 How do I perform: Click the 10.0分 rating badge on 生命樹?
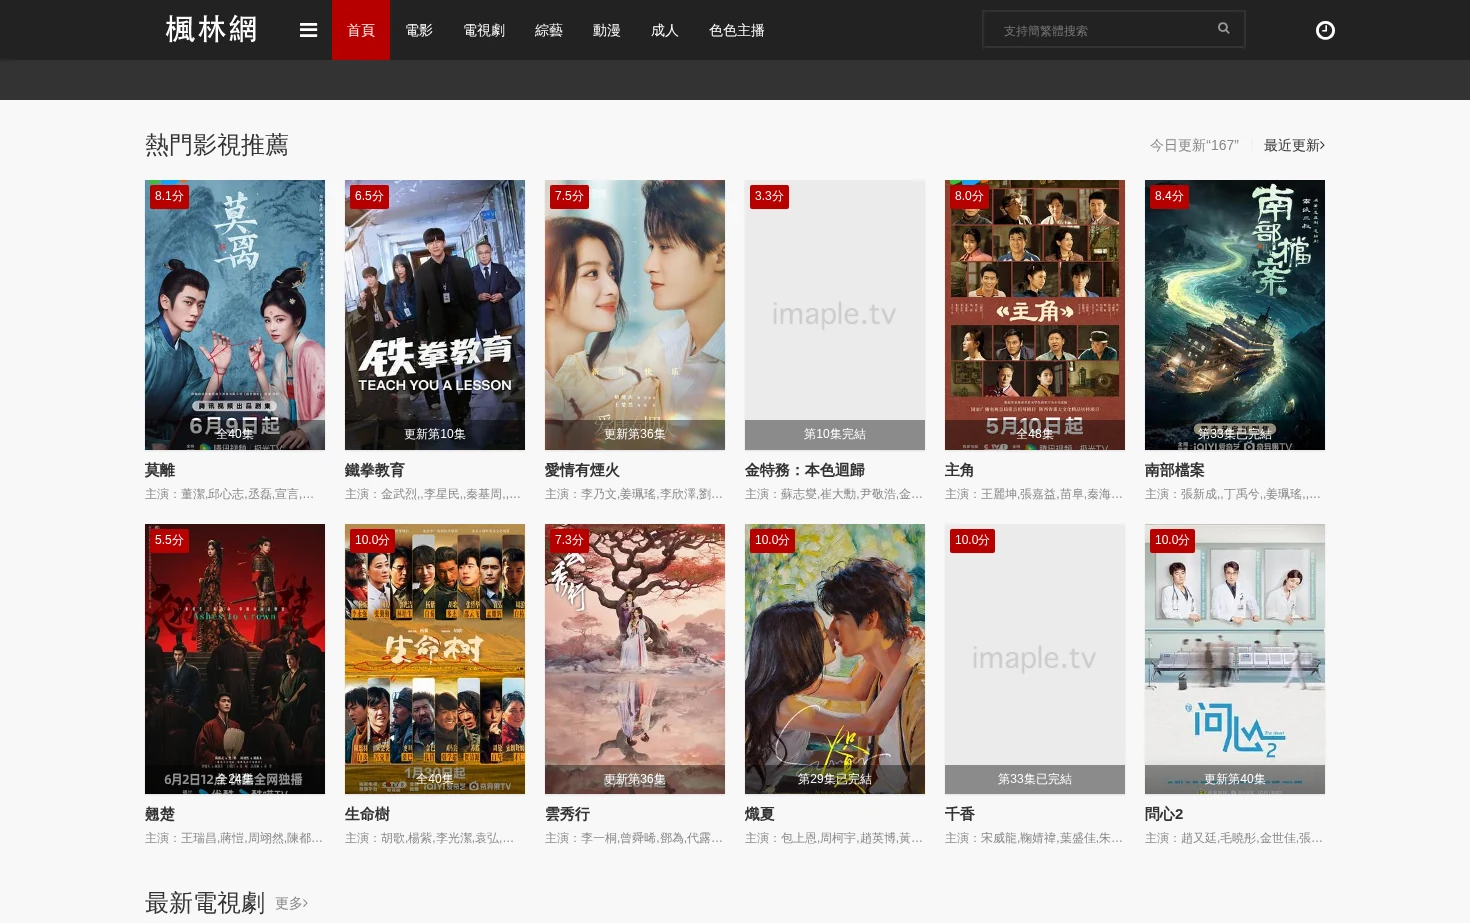pos(372,540)
